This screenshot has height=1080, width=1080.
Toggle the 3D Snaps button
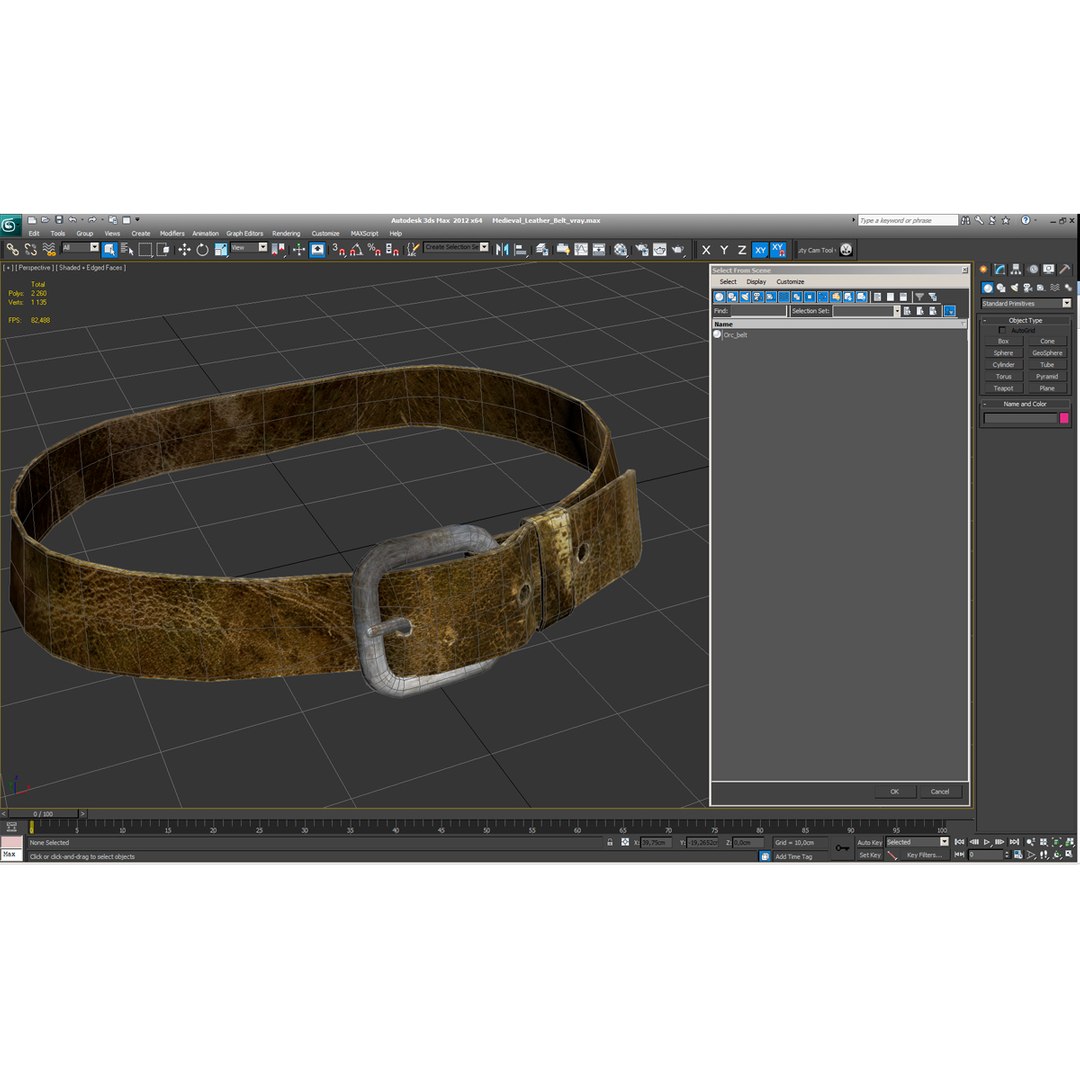(338, 249)
